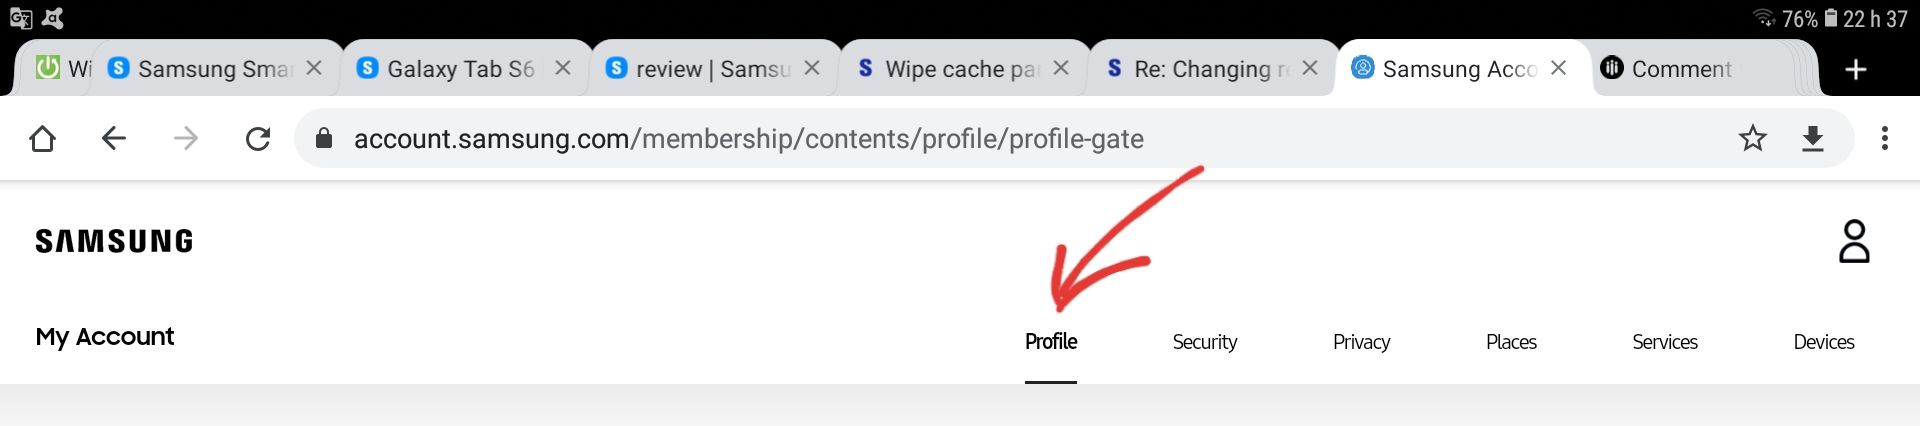This screenshot has width=1920, height=426.
Task: Close the 'review | Samsung' tab
Action: tap(812, 68)
